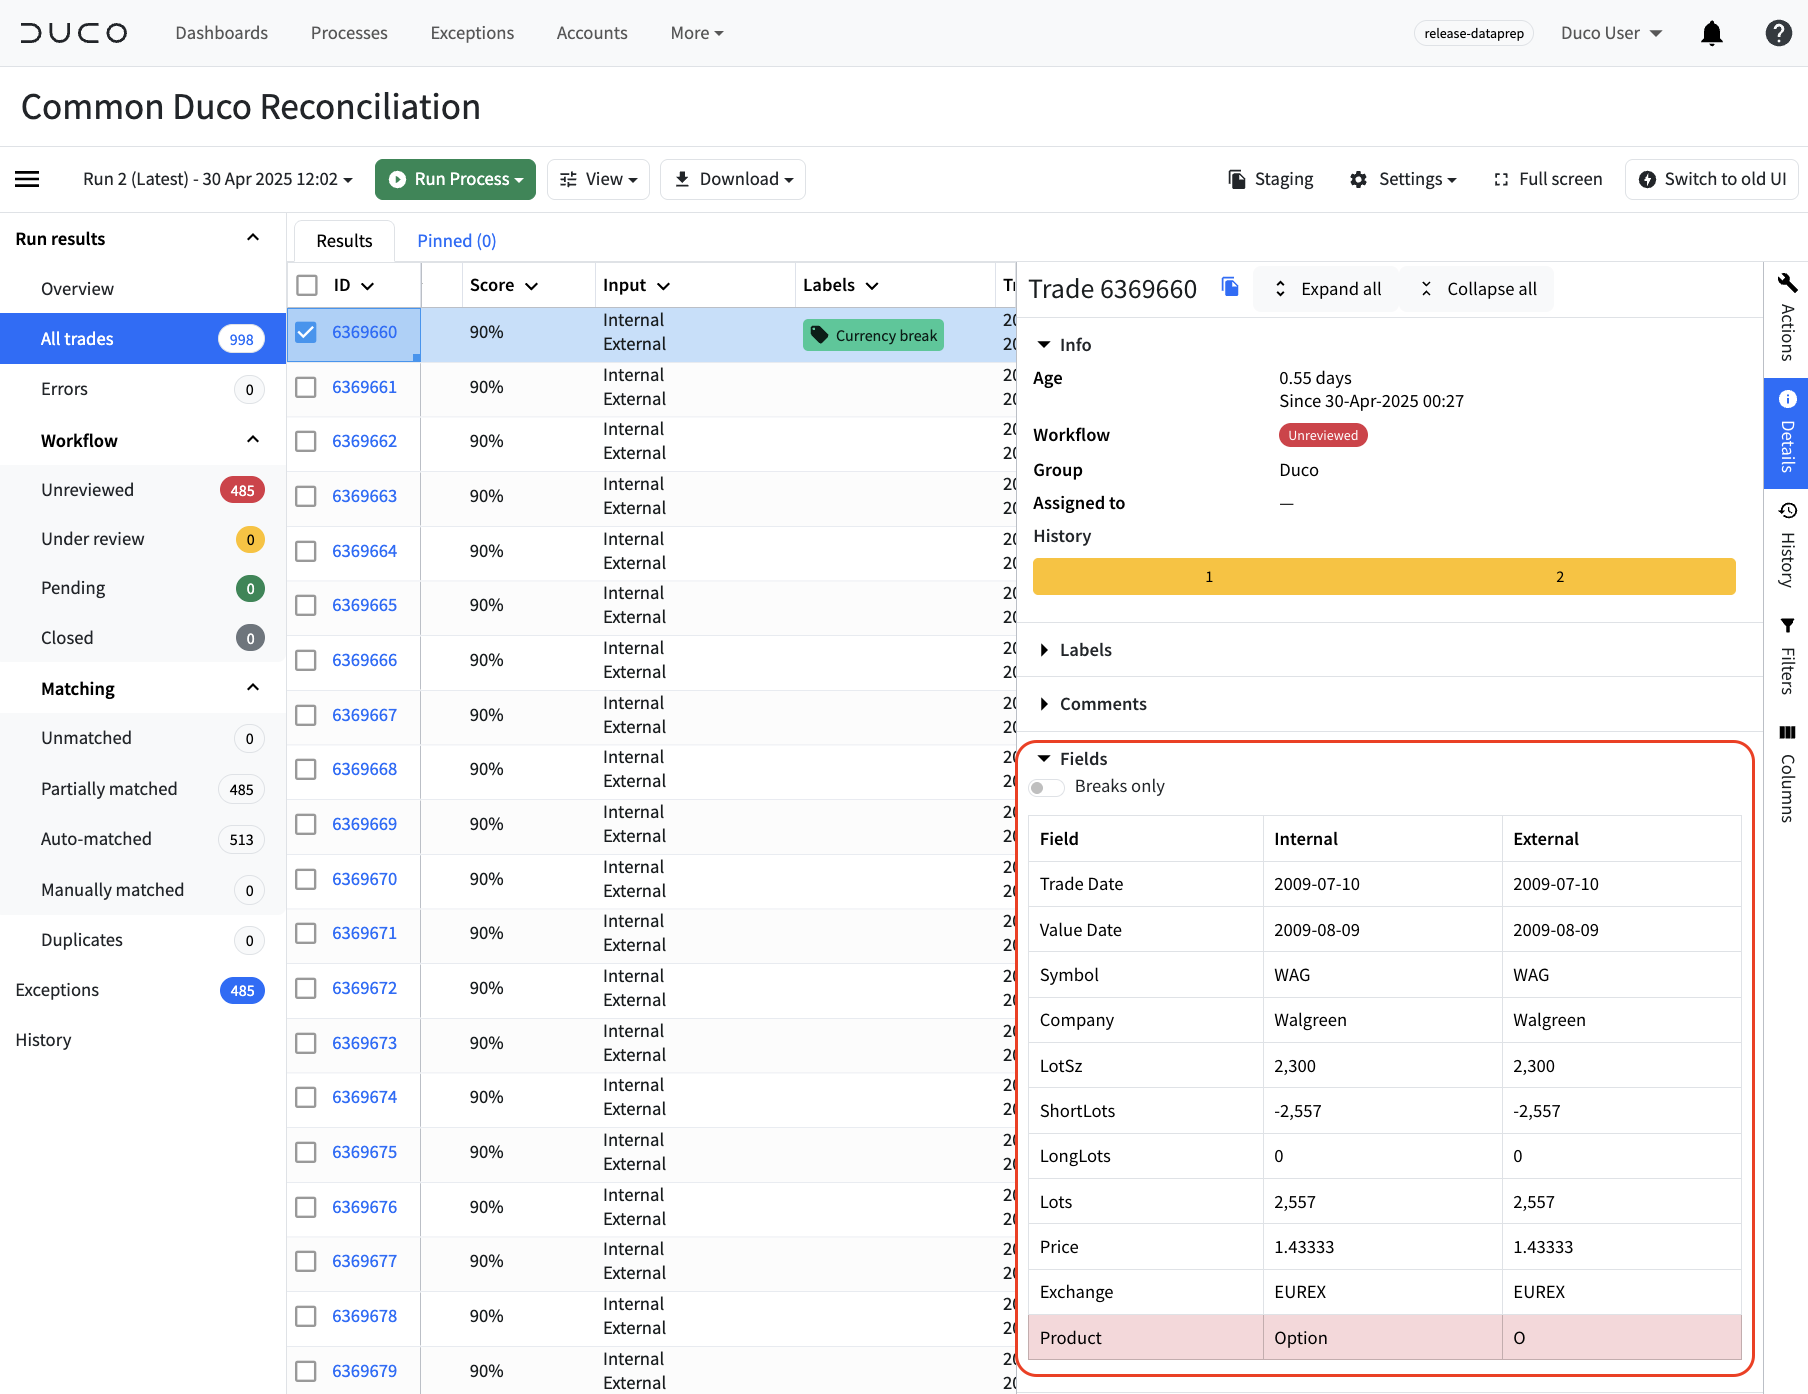Image resolution: width=1808 pixels, height=1394 pixels.
Task: Open the Actions wrench side panel
Action: [1787, 317]
